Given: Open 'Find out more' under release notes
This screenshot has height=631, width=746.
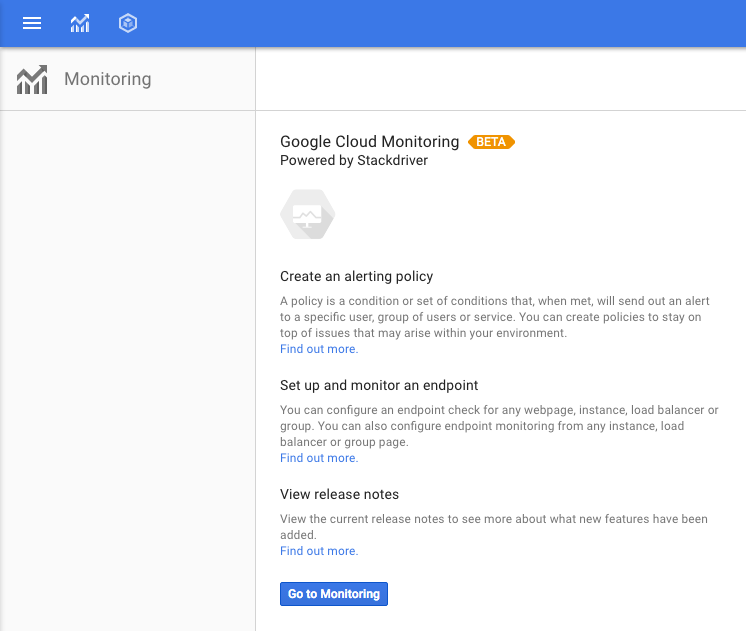Looking at the screenshot, I should tap(318, 551).
